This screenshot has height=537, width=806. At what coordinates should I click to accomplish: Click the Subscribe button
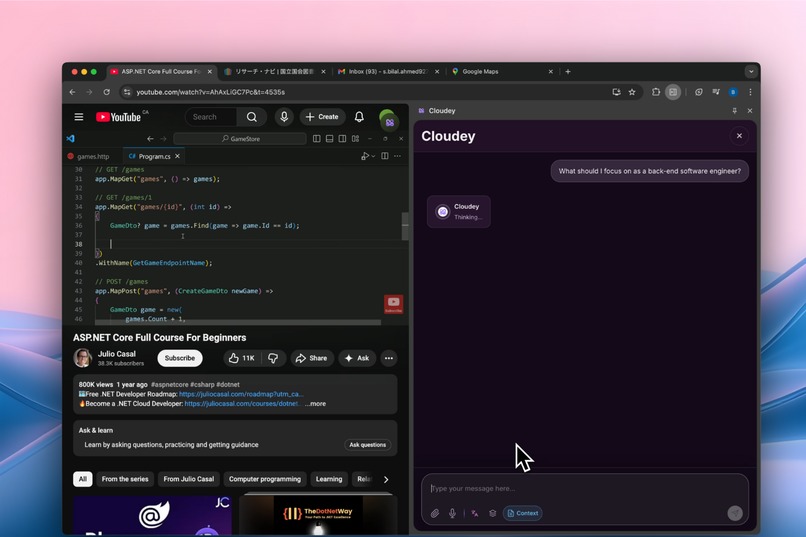180,358
